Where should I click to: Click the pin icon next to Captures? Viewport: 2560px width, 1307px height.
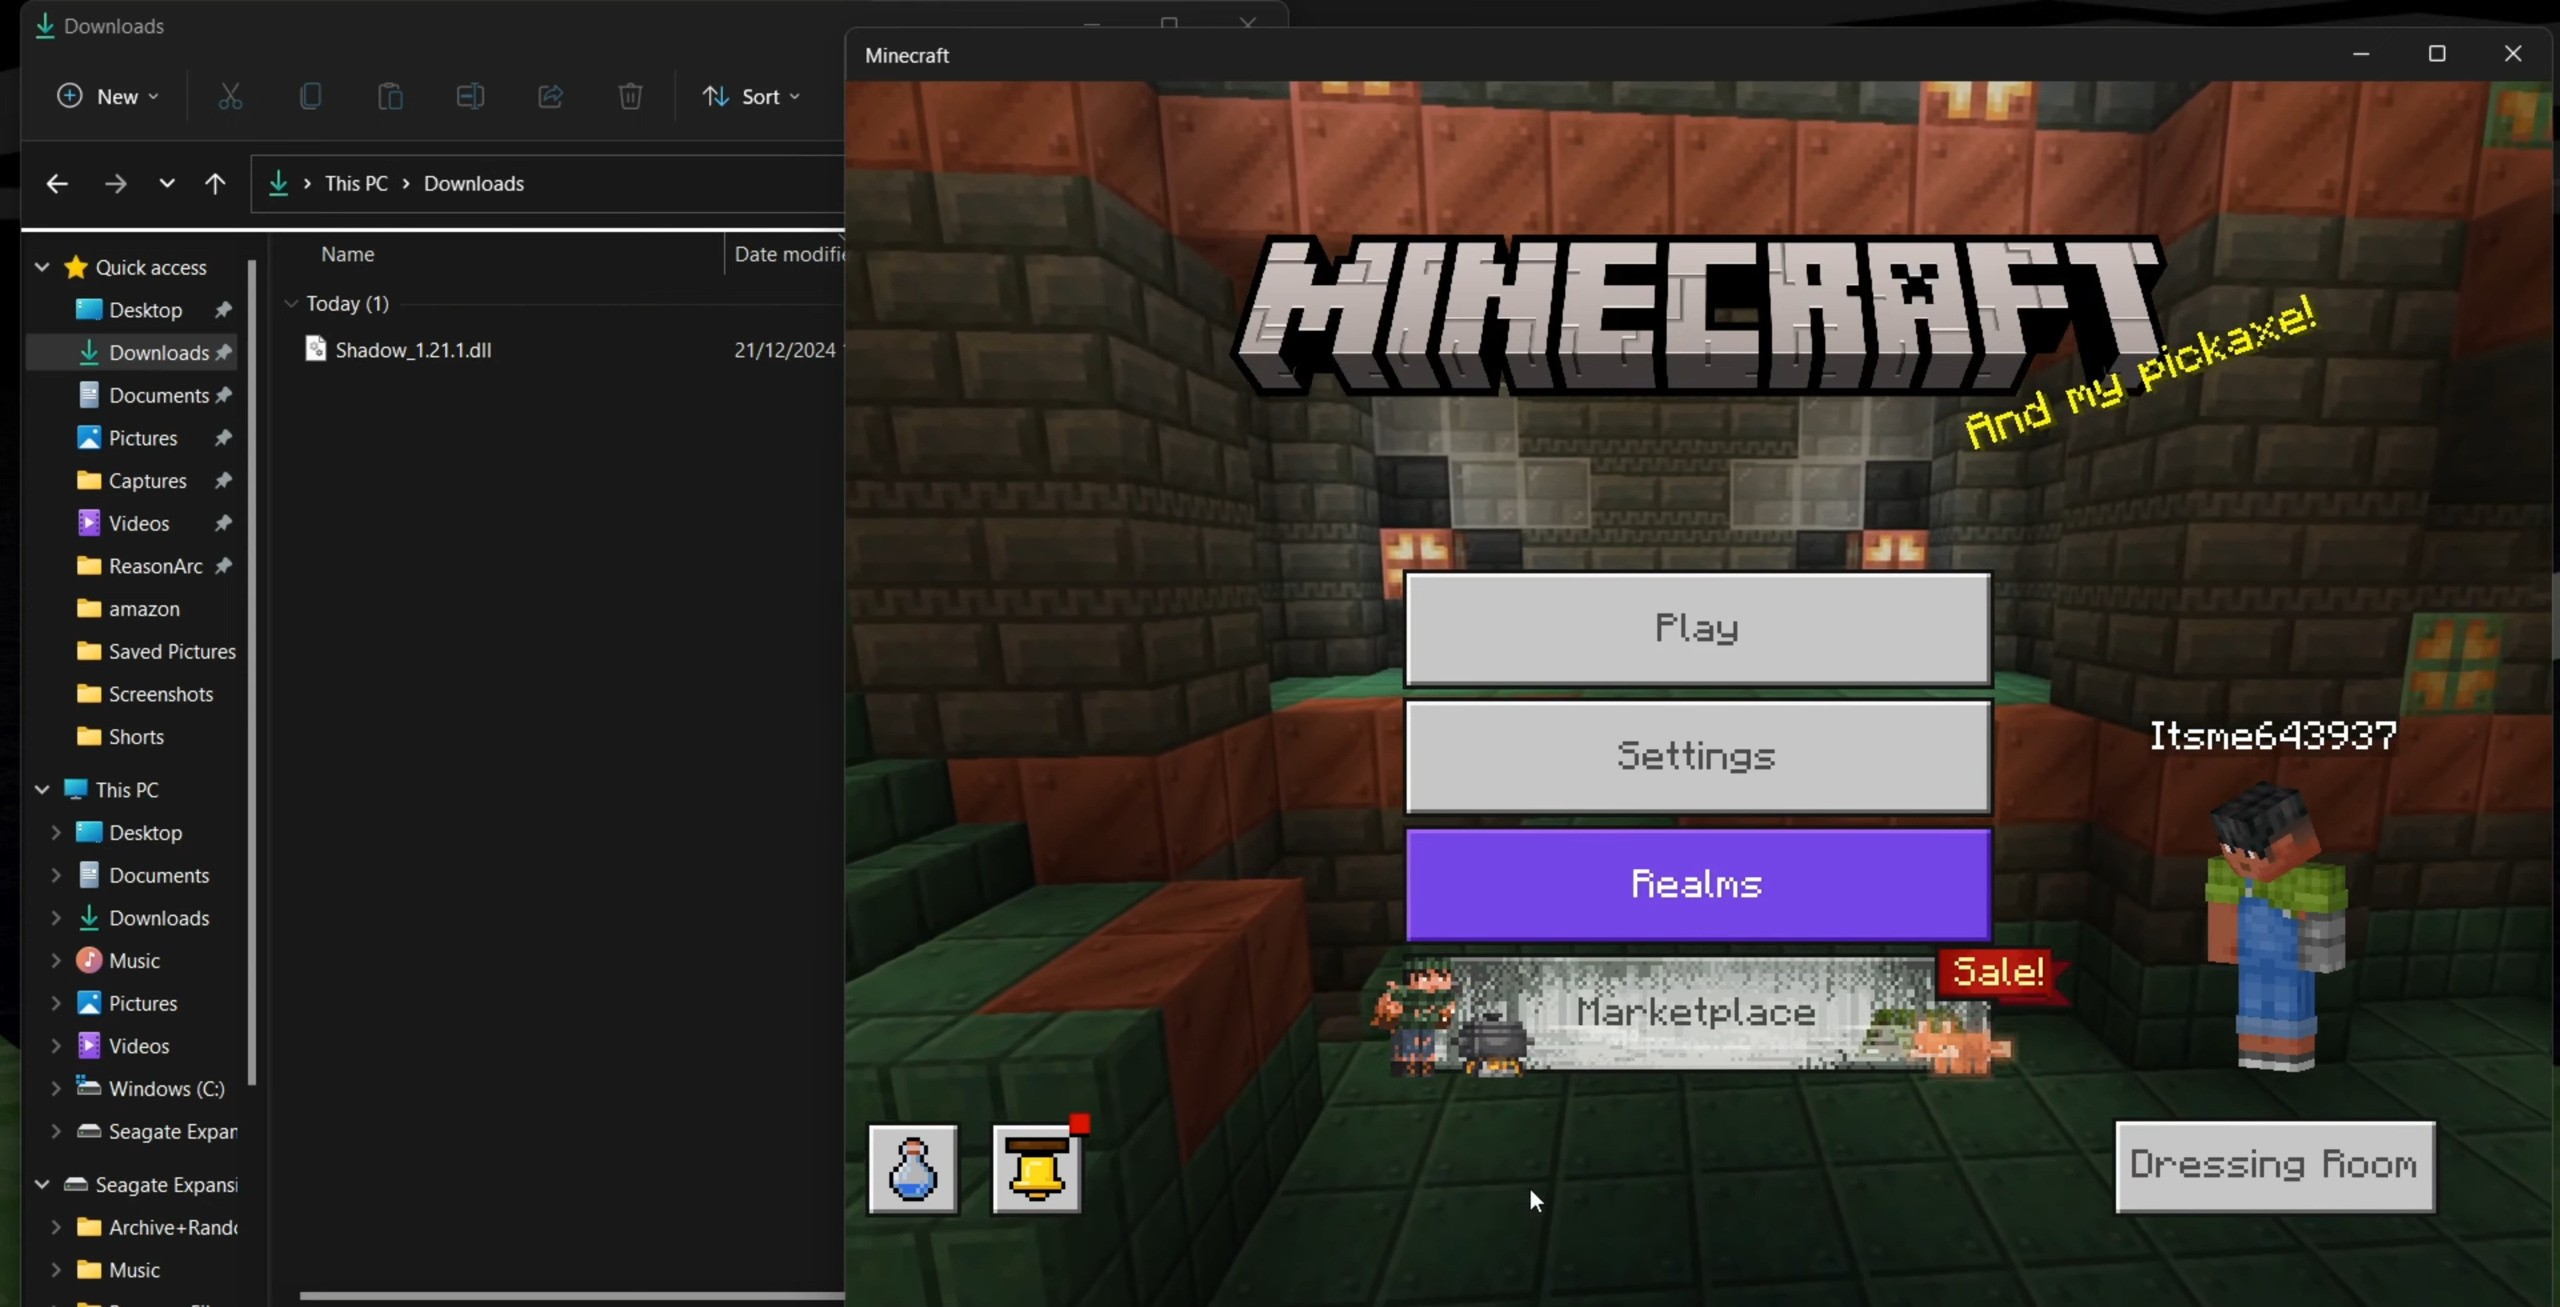[x=223, y=481]
